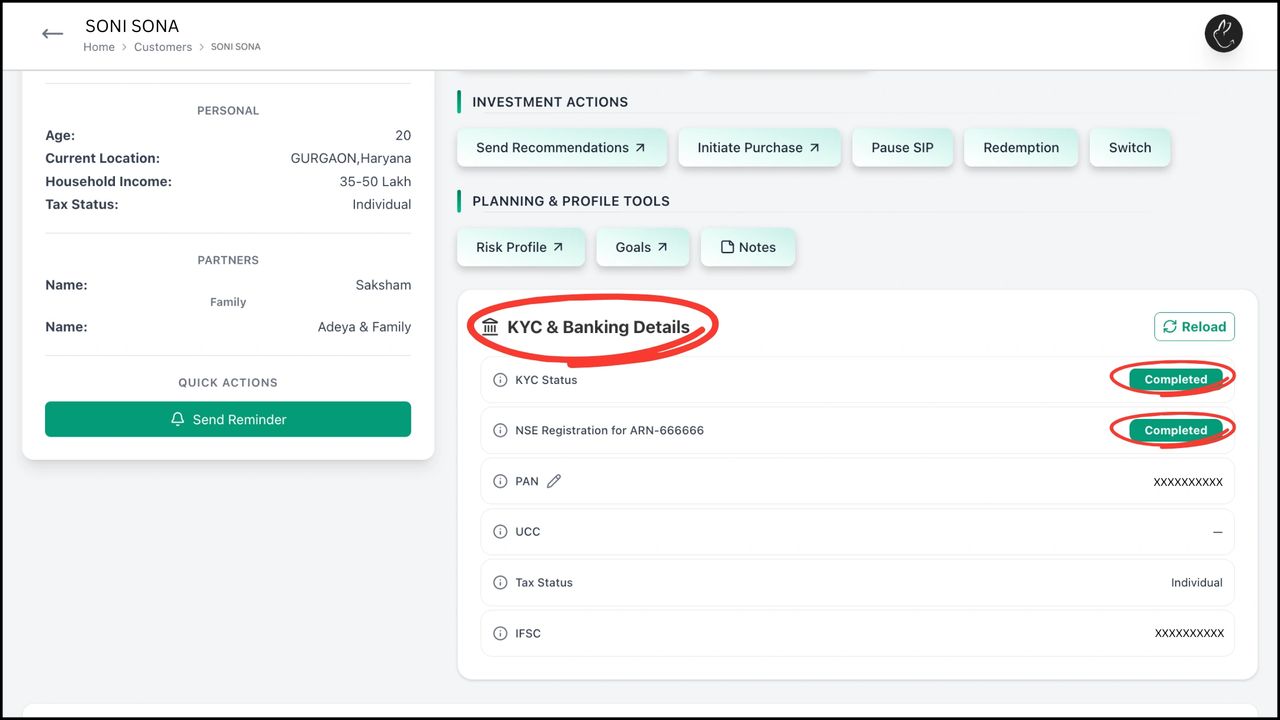1280x720 pixels.
Task: Click the app logo in the top right
Action: 1223,33
